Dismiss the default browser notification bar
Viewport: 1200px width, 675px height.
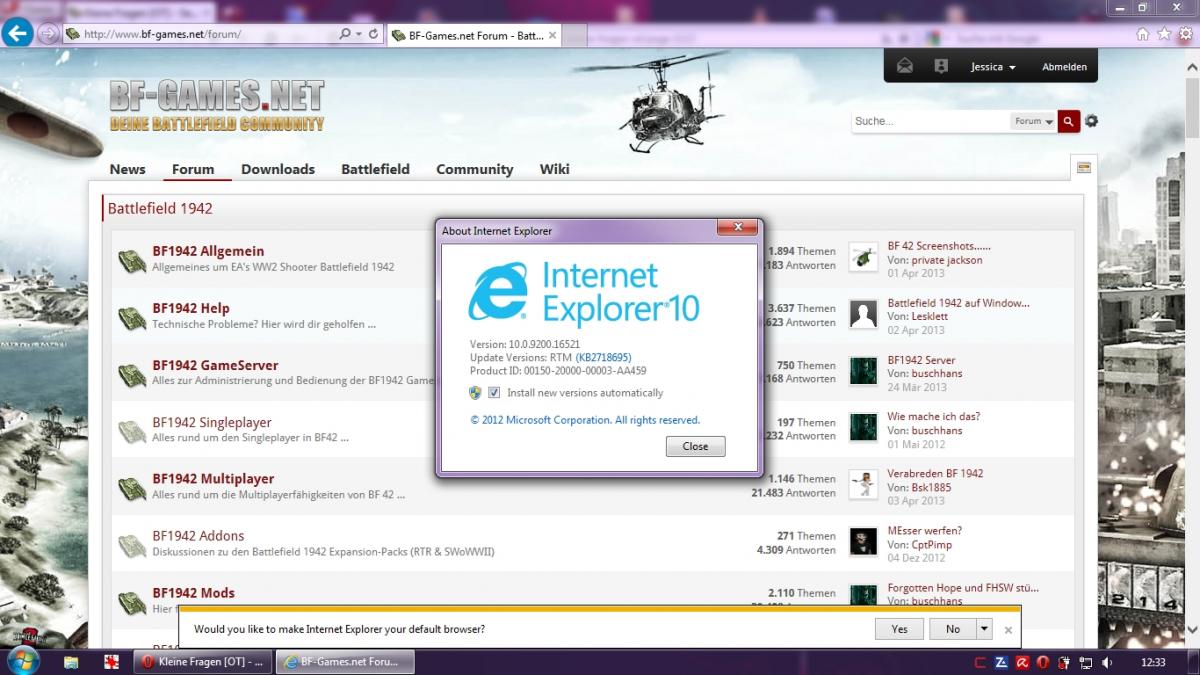click(x=1008, y=630)
